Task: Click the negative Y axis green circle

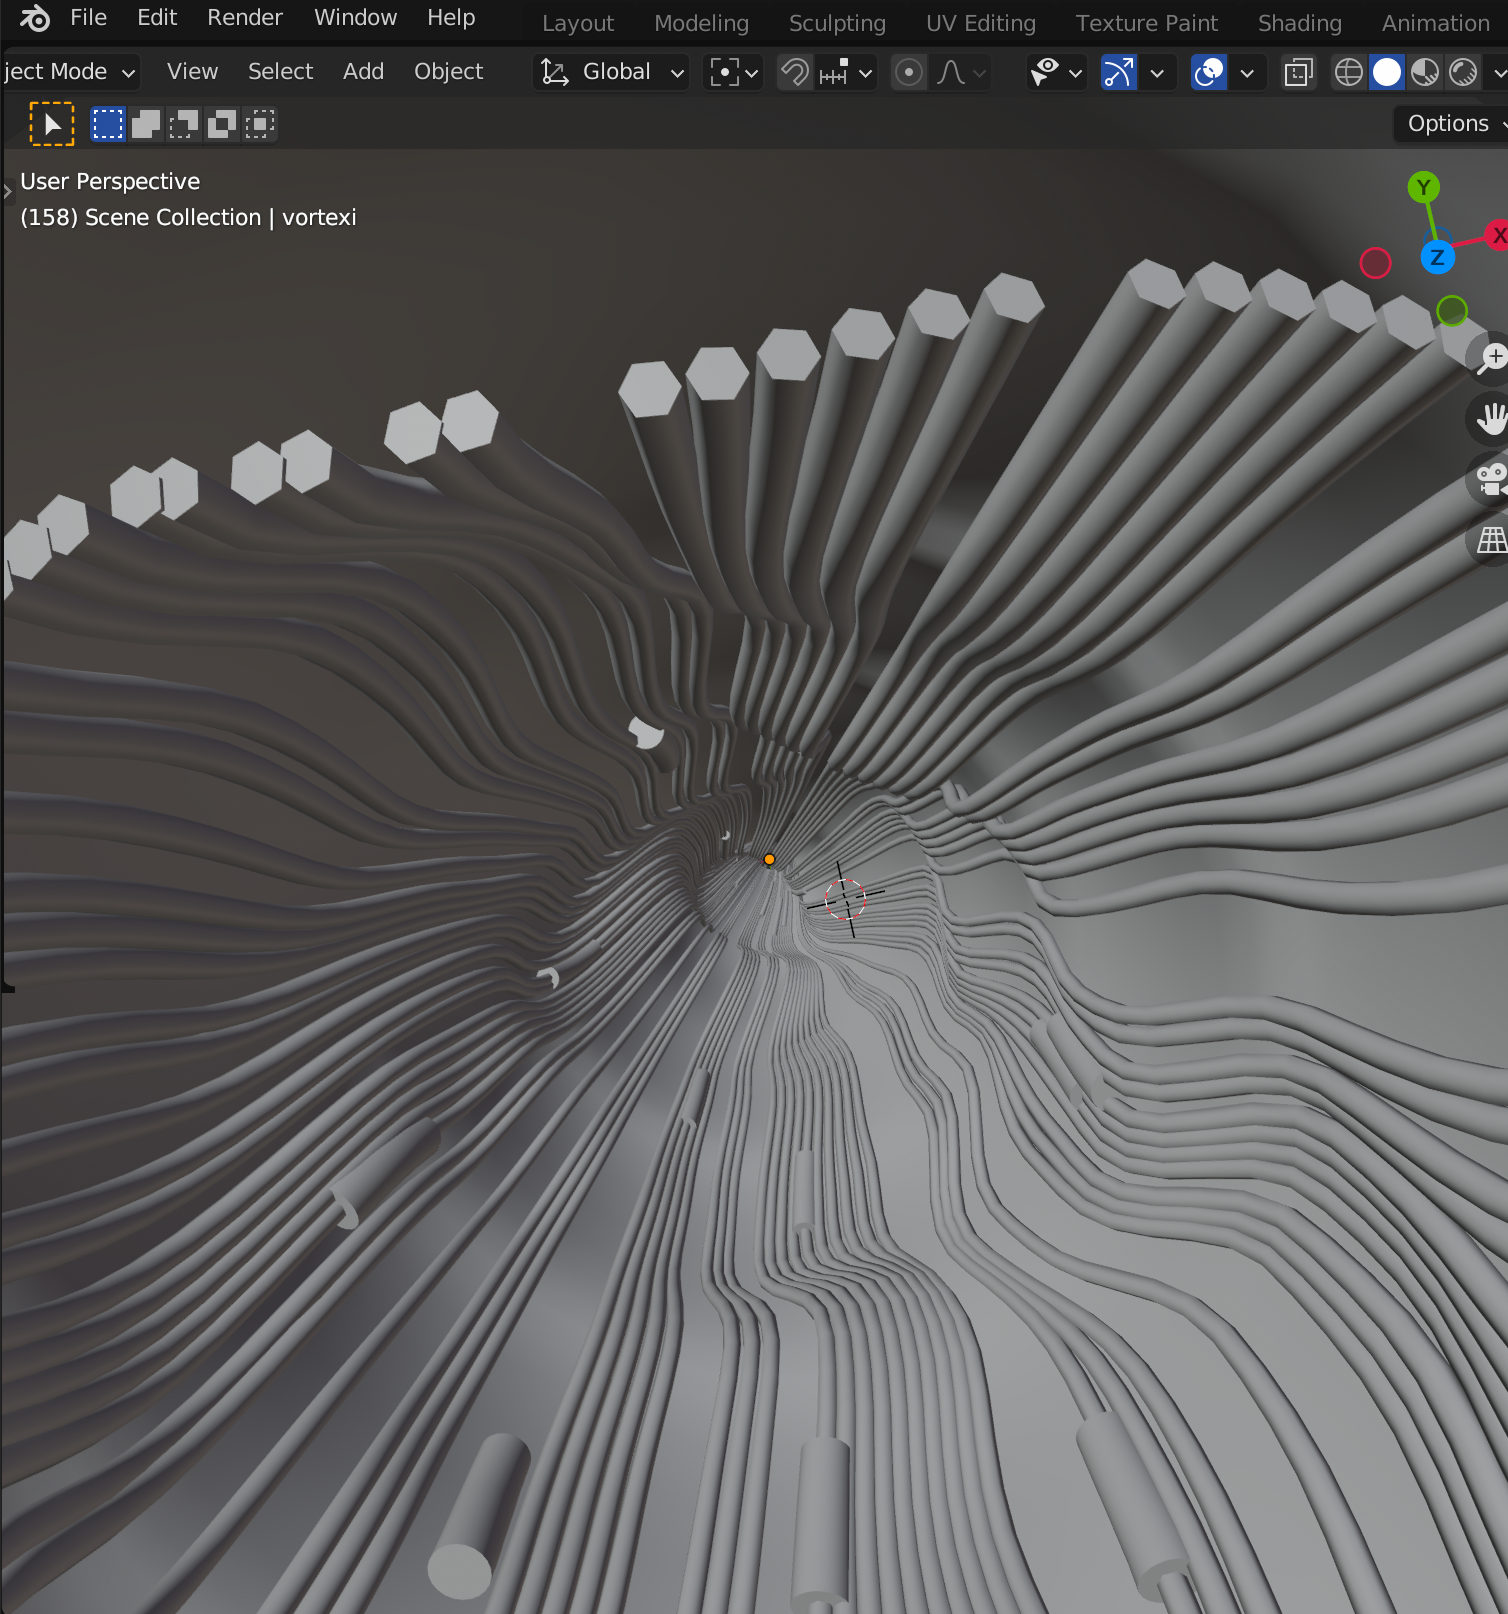Action: click(1451, 311)
